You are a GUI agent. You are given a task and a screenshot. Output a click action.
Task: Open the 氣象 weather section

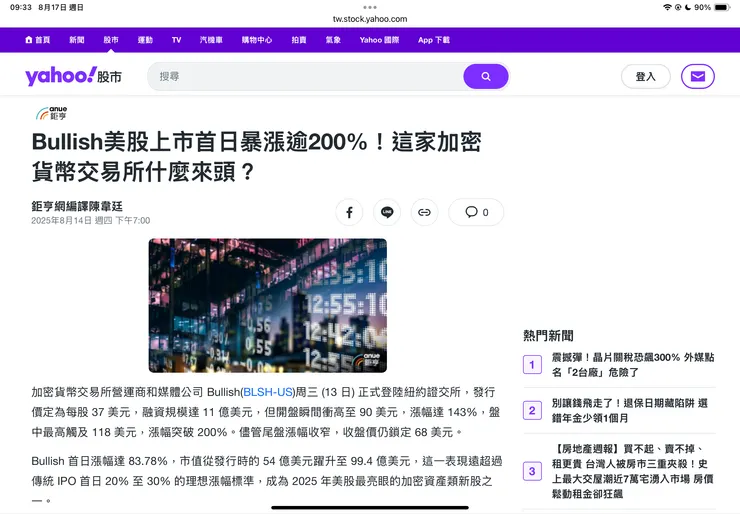[333, 40]
